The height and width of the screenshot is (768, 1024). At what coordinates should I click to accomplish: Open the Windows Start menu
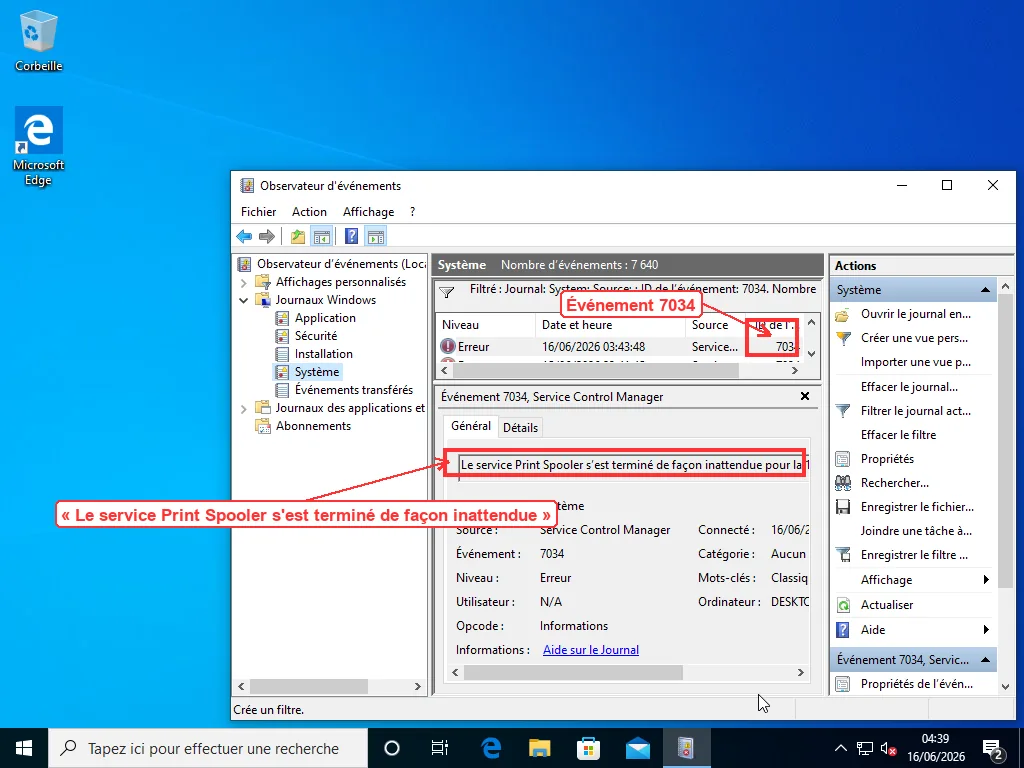click(24, 748)
